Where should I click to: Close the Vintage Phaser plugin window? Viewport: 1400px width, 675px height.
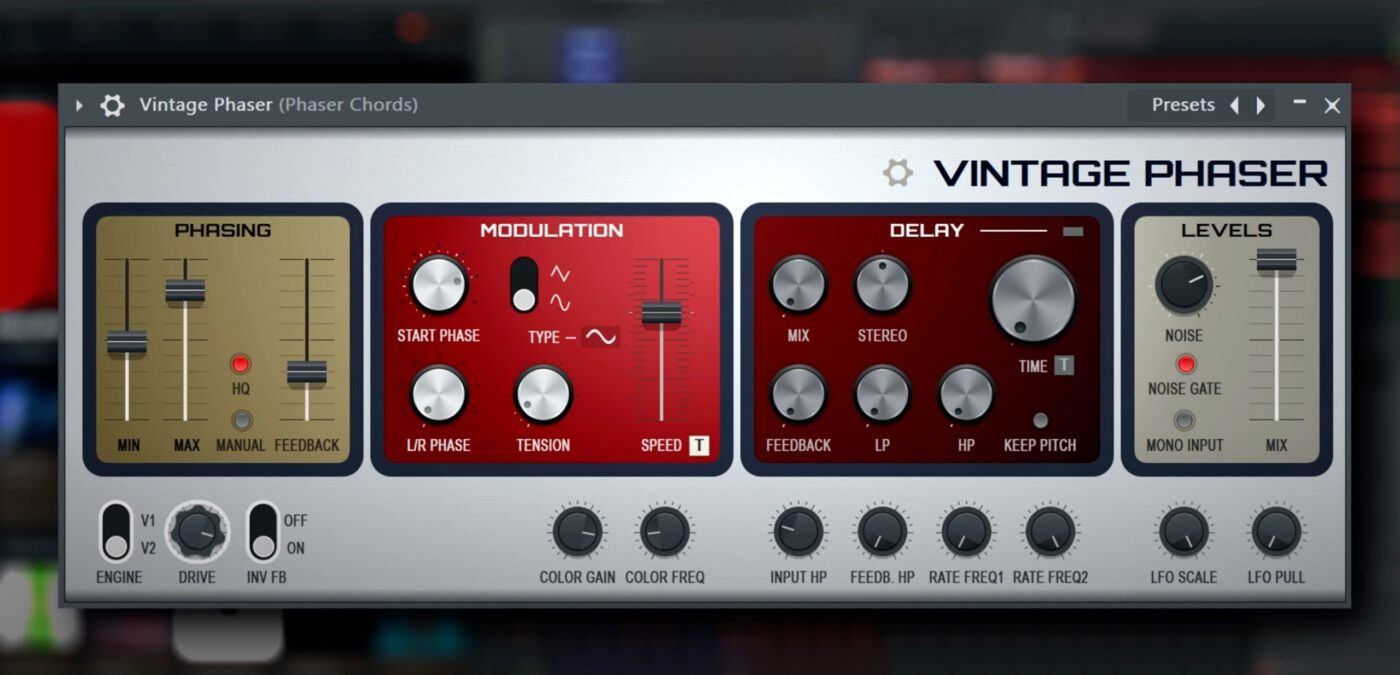pos(1332,105)
